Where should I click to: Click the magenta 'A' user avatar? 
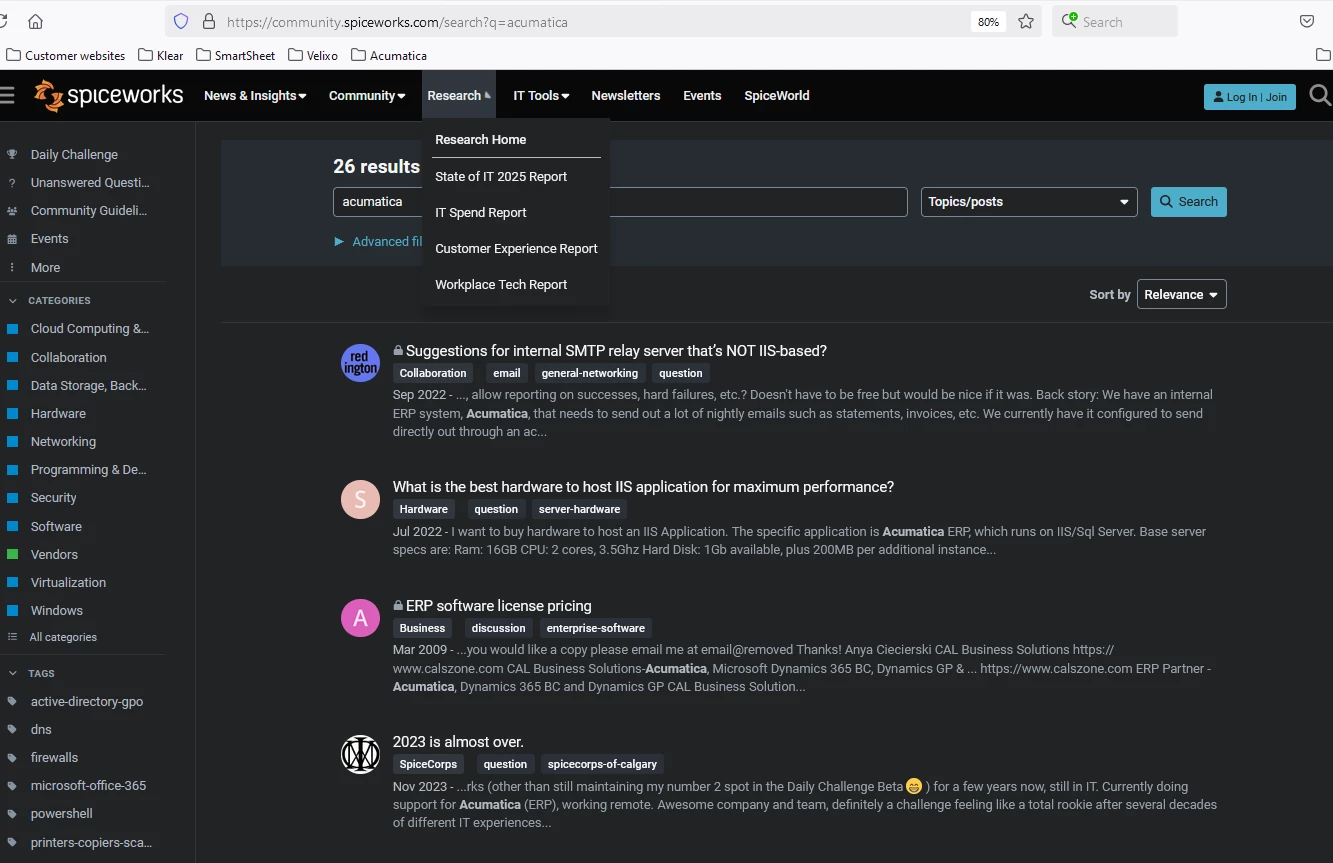pyautogui.click(x=360, y=618)
